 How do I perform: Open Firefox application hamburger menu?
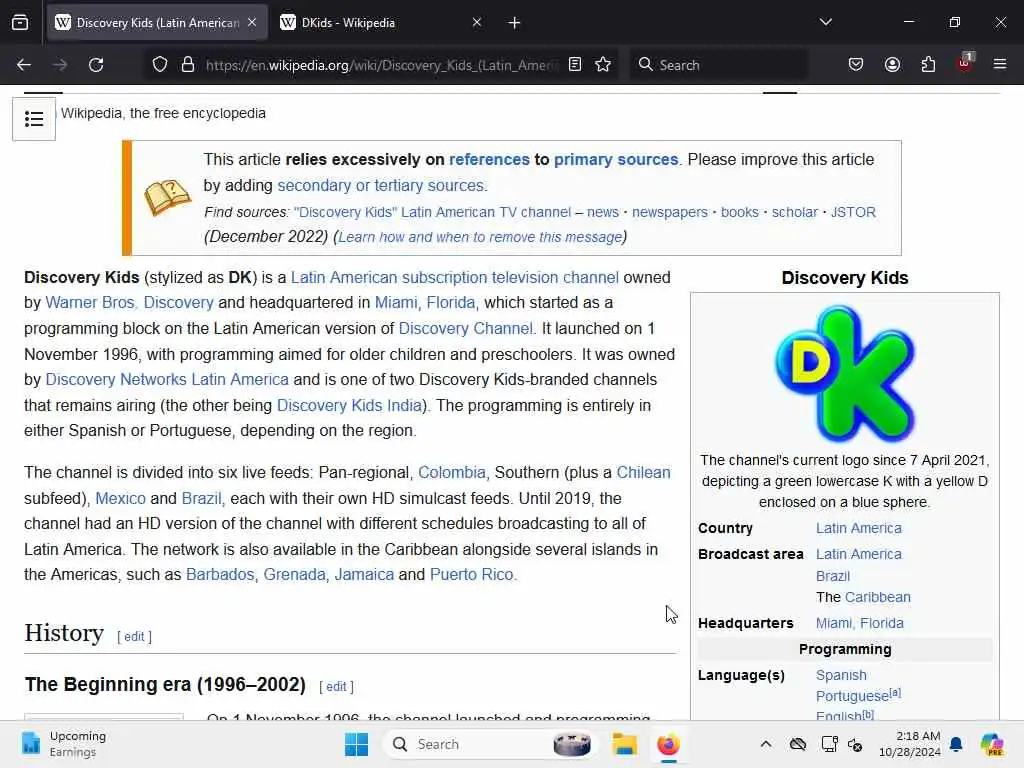tap(1000, 65)
